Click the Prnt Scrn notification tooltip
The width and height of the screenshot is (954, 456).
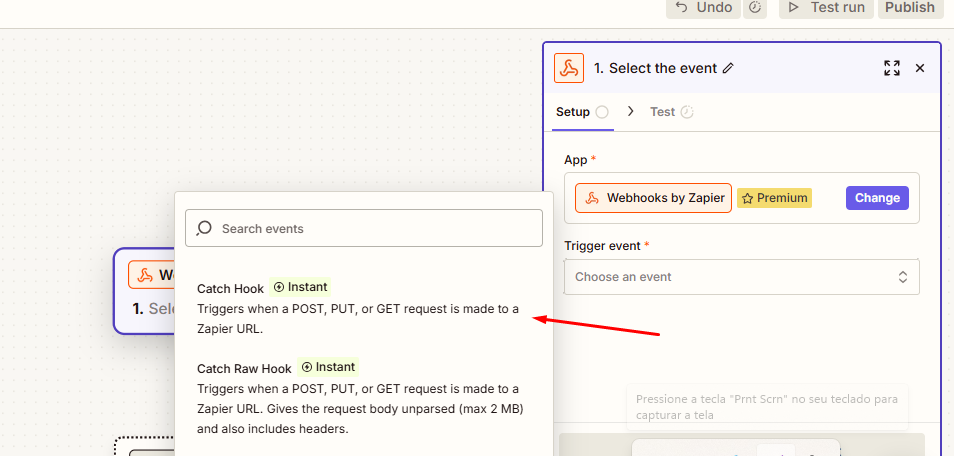pyautogui.click(x=767, y=407)
